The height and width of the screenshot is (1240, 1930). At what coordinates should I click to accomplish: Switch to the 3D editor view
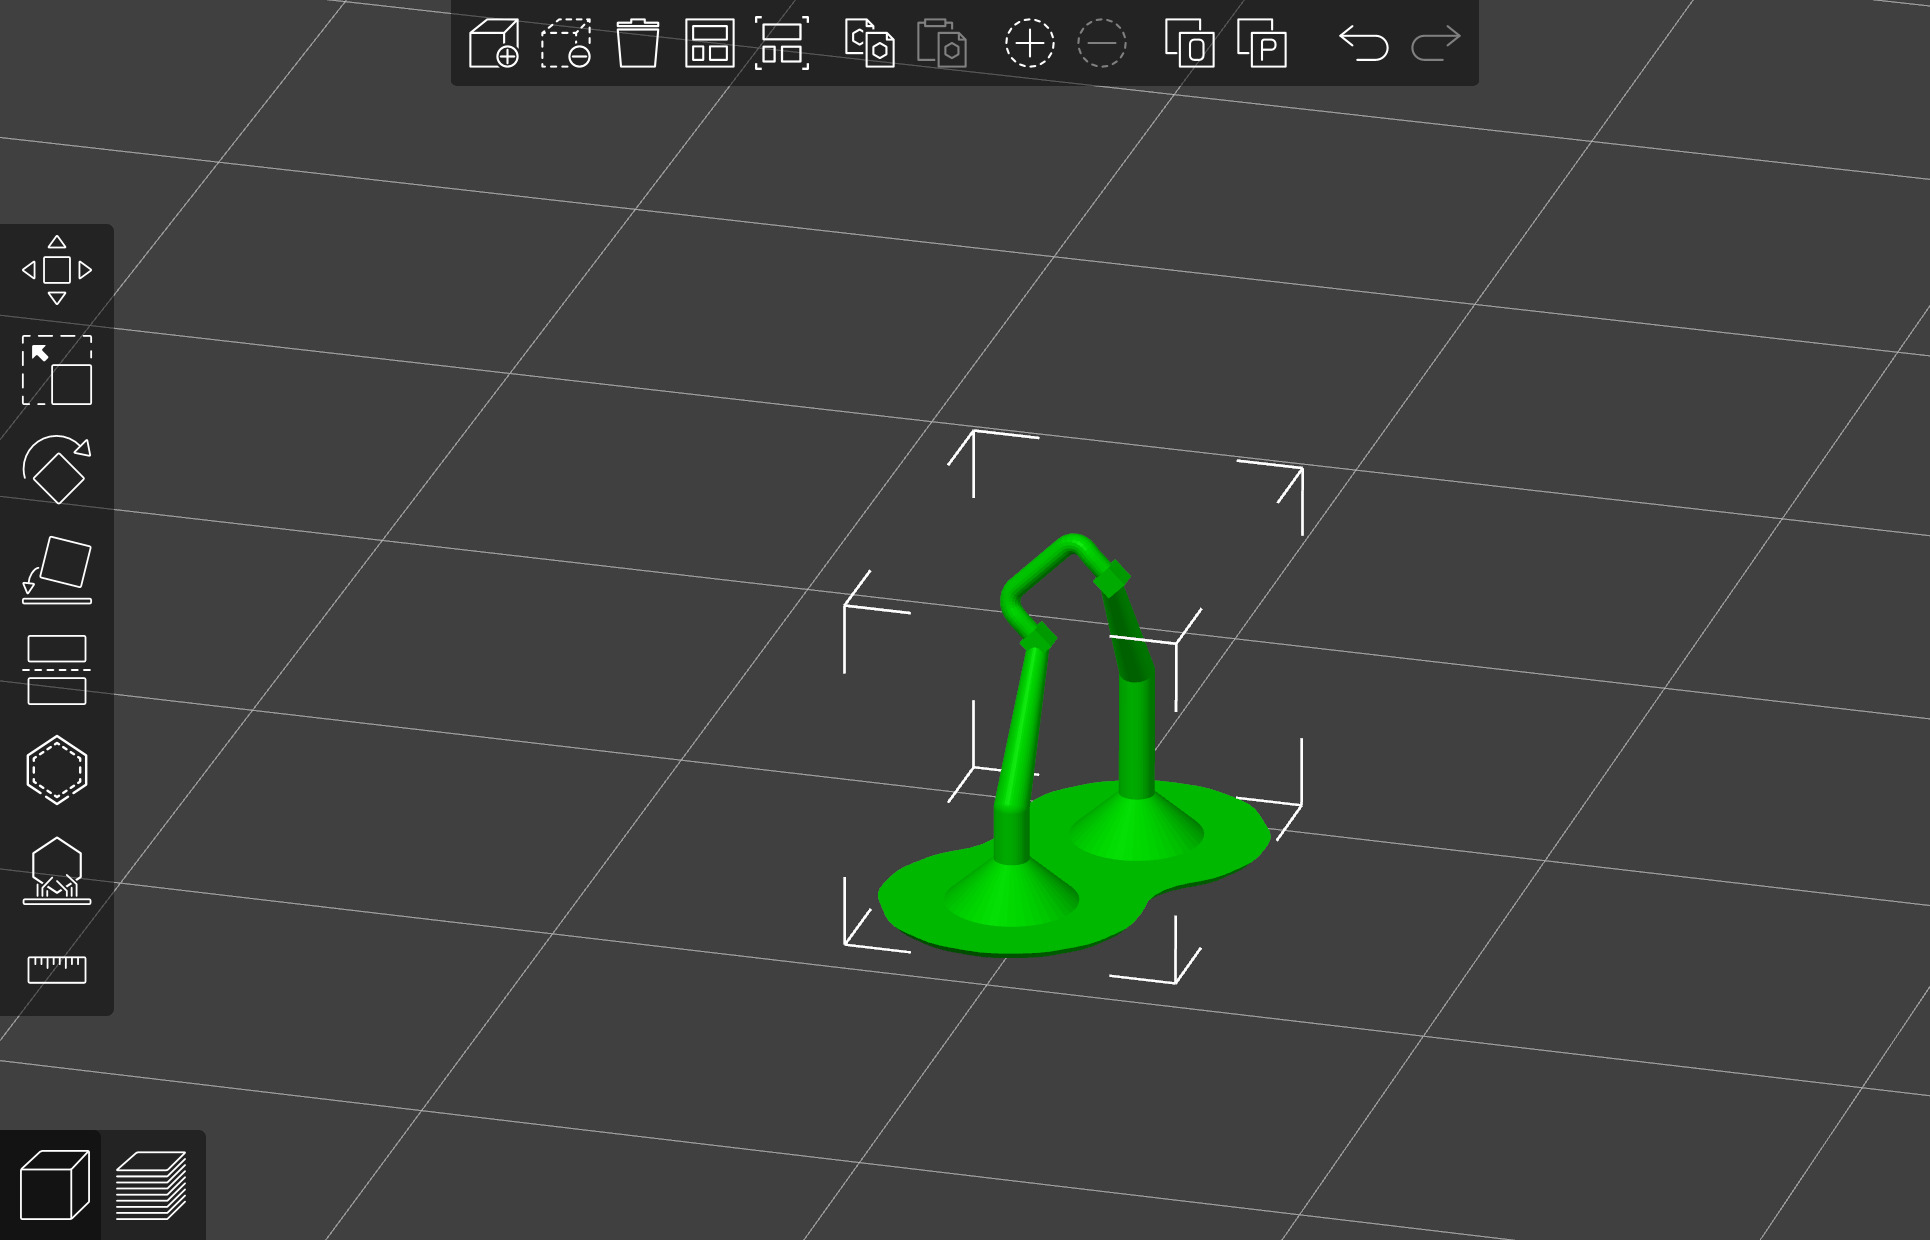pyautogui.click(x=54, y=1185)
